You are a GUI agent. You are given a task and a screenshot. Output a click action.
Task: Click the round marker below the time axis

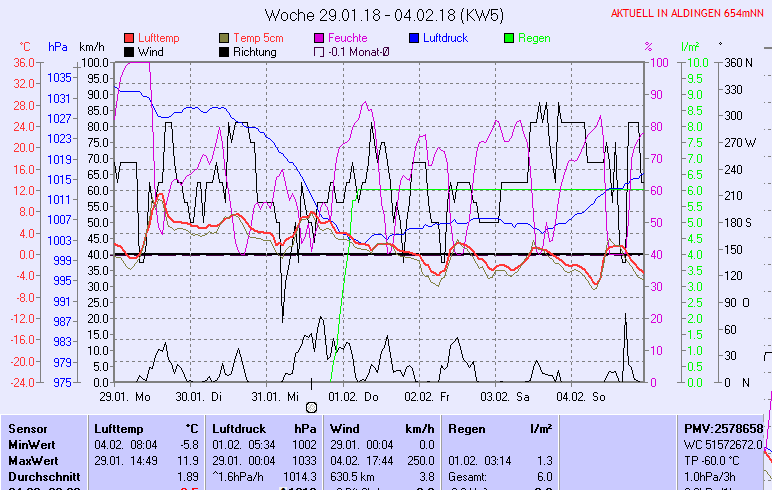click(311, 407)
